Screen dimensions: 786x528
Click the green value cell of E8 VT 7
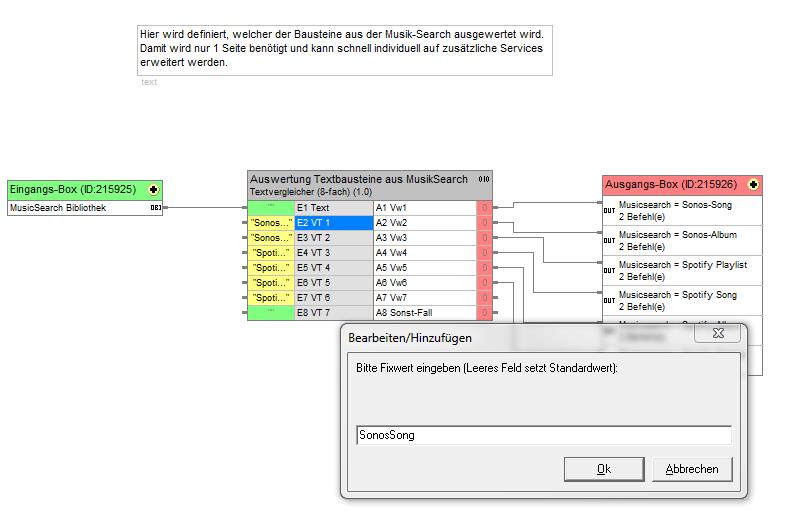[x=271, y=313]
